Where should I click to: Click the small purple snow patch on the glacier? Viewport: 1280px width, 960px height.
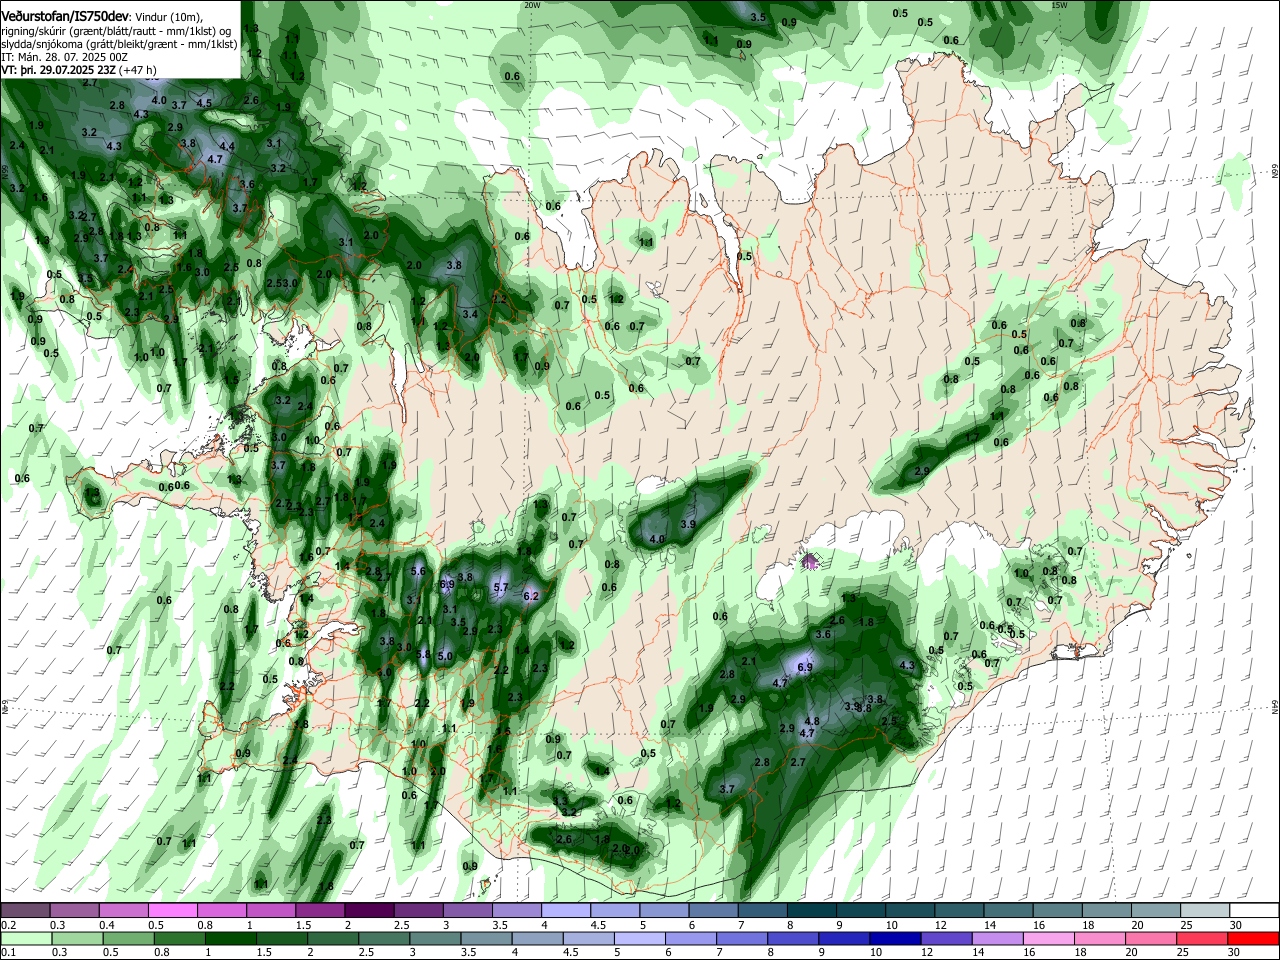(810, 561)
